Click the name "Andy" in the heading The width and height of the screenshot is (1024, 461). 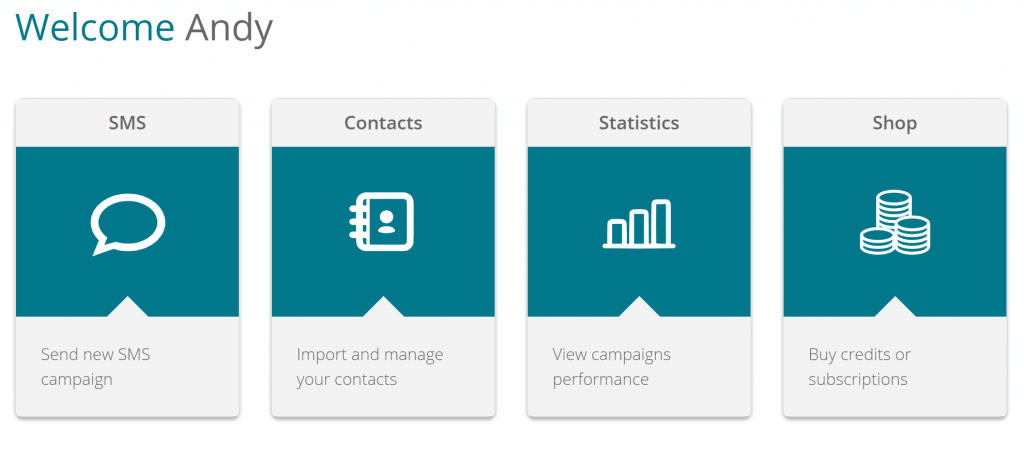(229, 29)
